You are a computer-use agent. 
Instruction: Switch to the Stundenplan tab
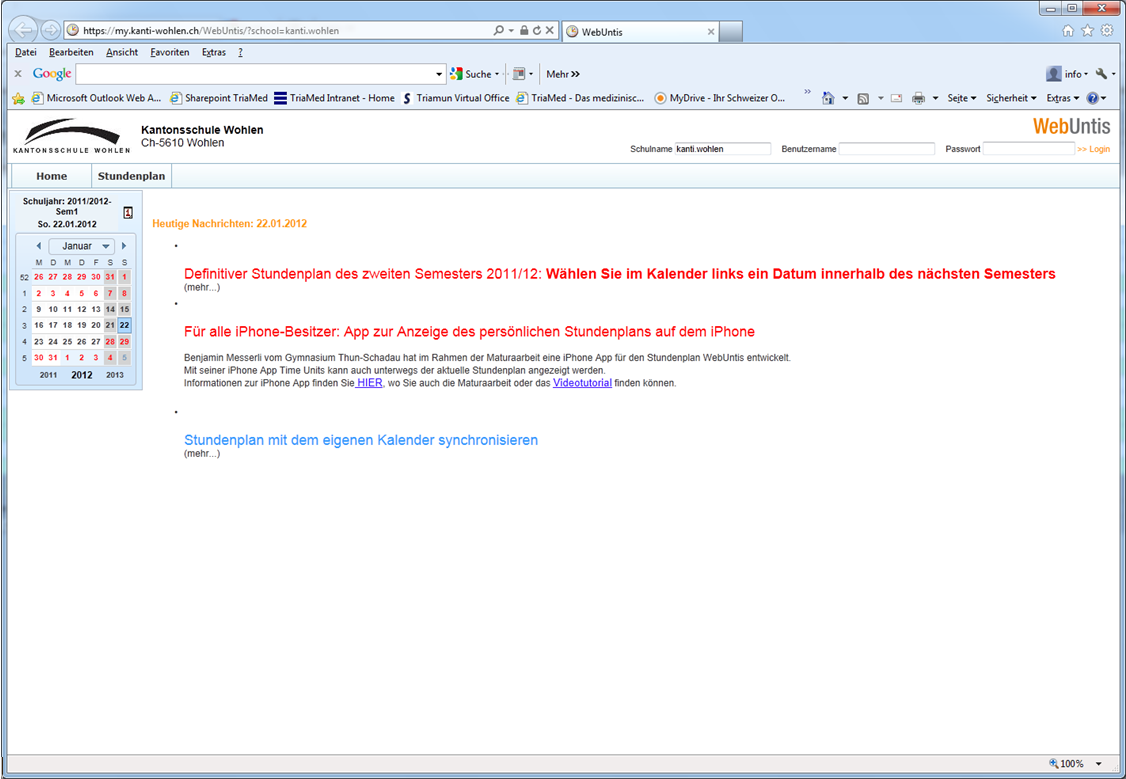point(131,176)
